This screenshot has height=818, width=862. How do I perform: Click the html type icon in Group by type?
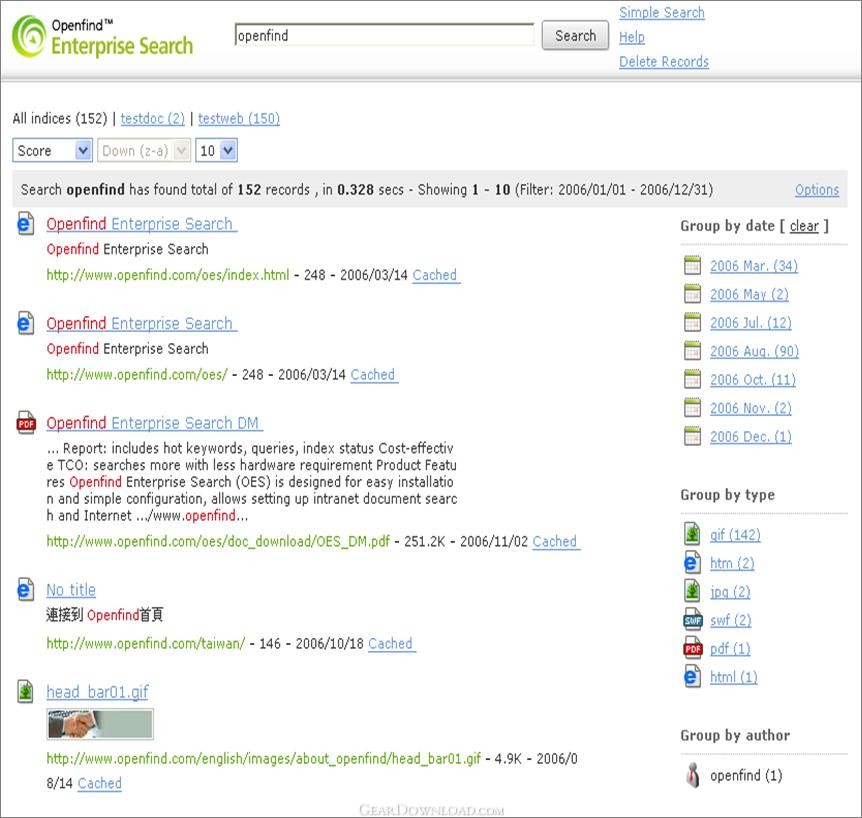click(x=692, y=676)
